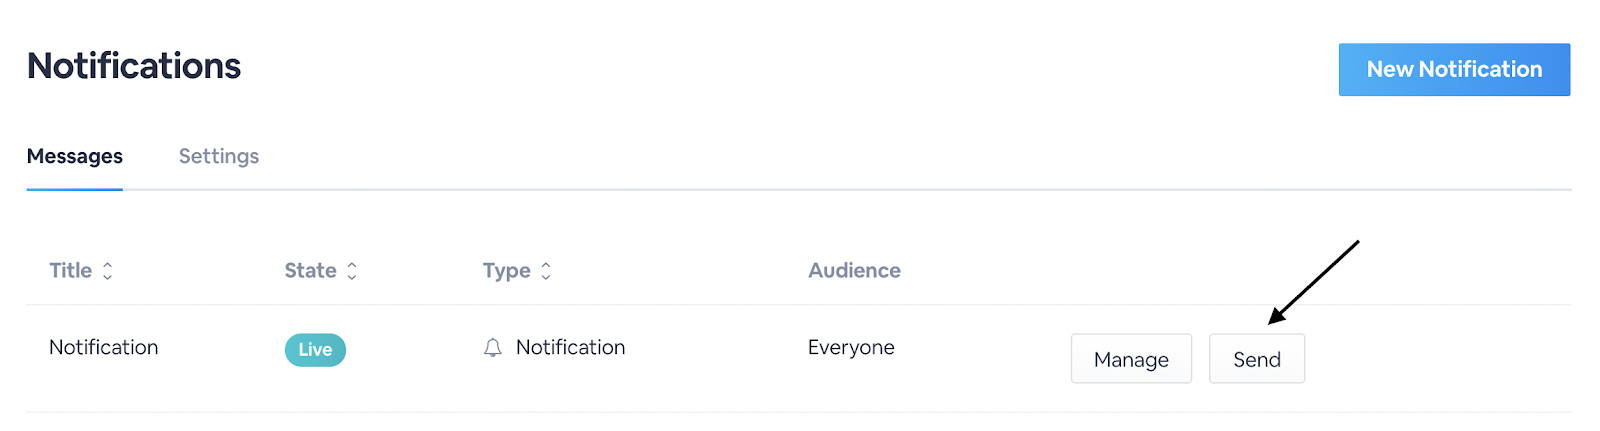Click the Live status badge
Image resolution: width=1600 pixels, height=431 pixels.
coord(315,350)
